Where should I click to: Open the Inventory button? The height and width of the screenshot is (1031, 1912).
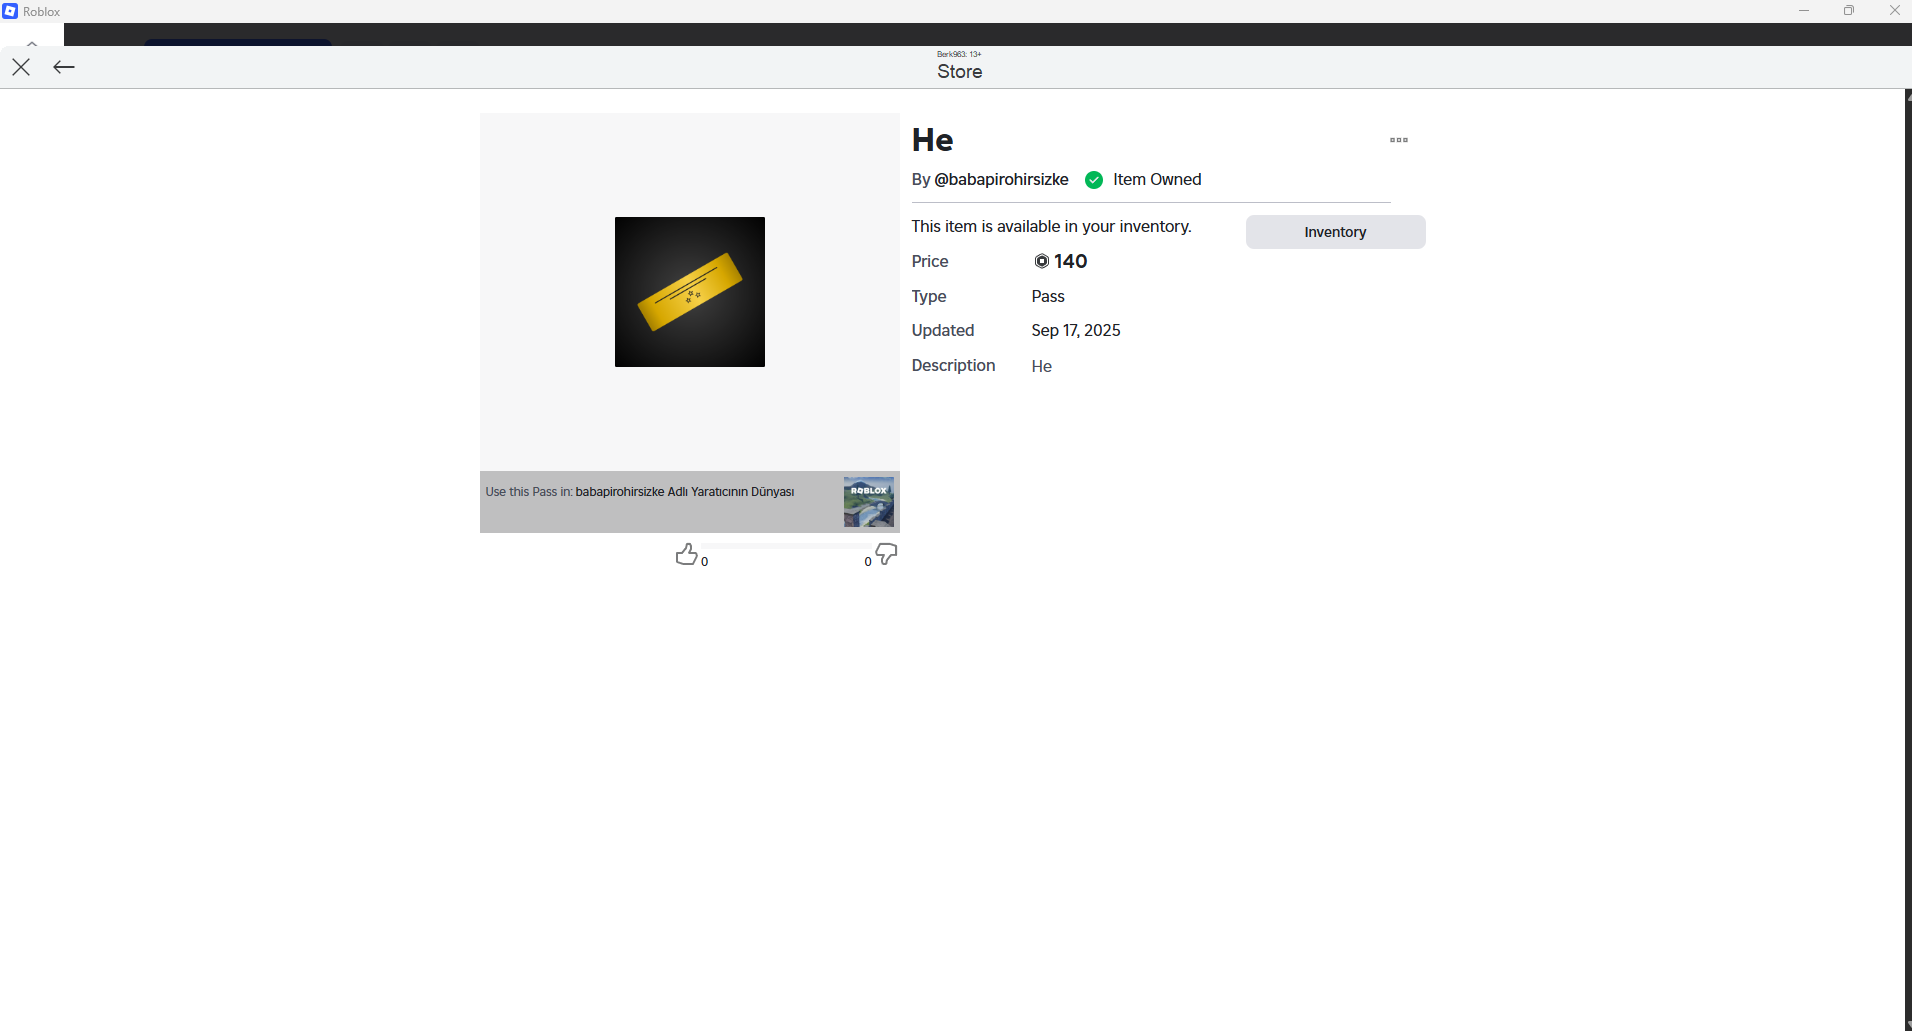(1335, 232)
